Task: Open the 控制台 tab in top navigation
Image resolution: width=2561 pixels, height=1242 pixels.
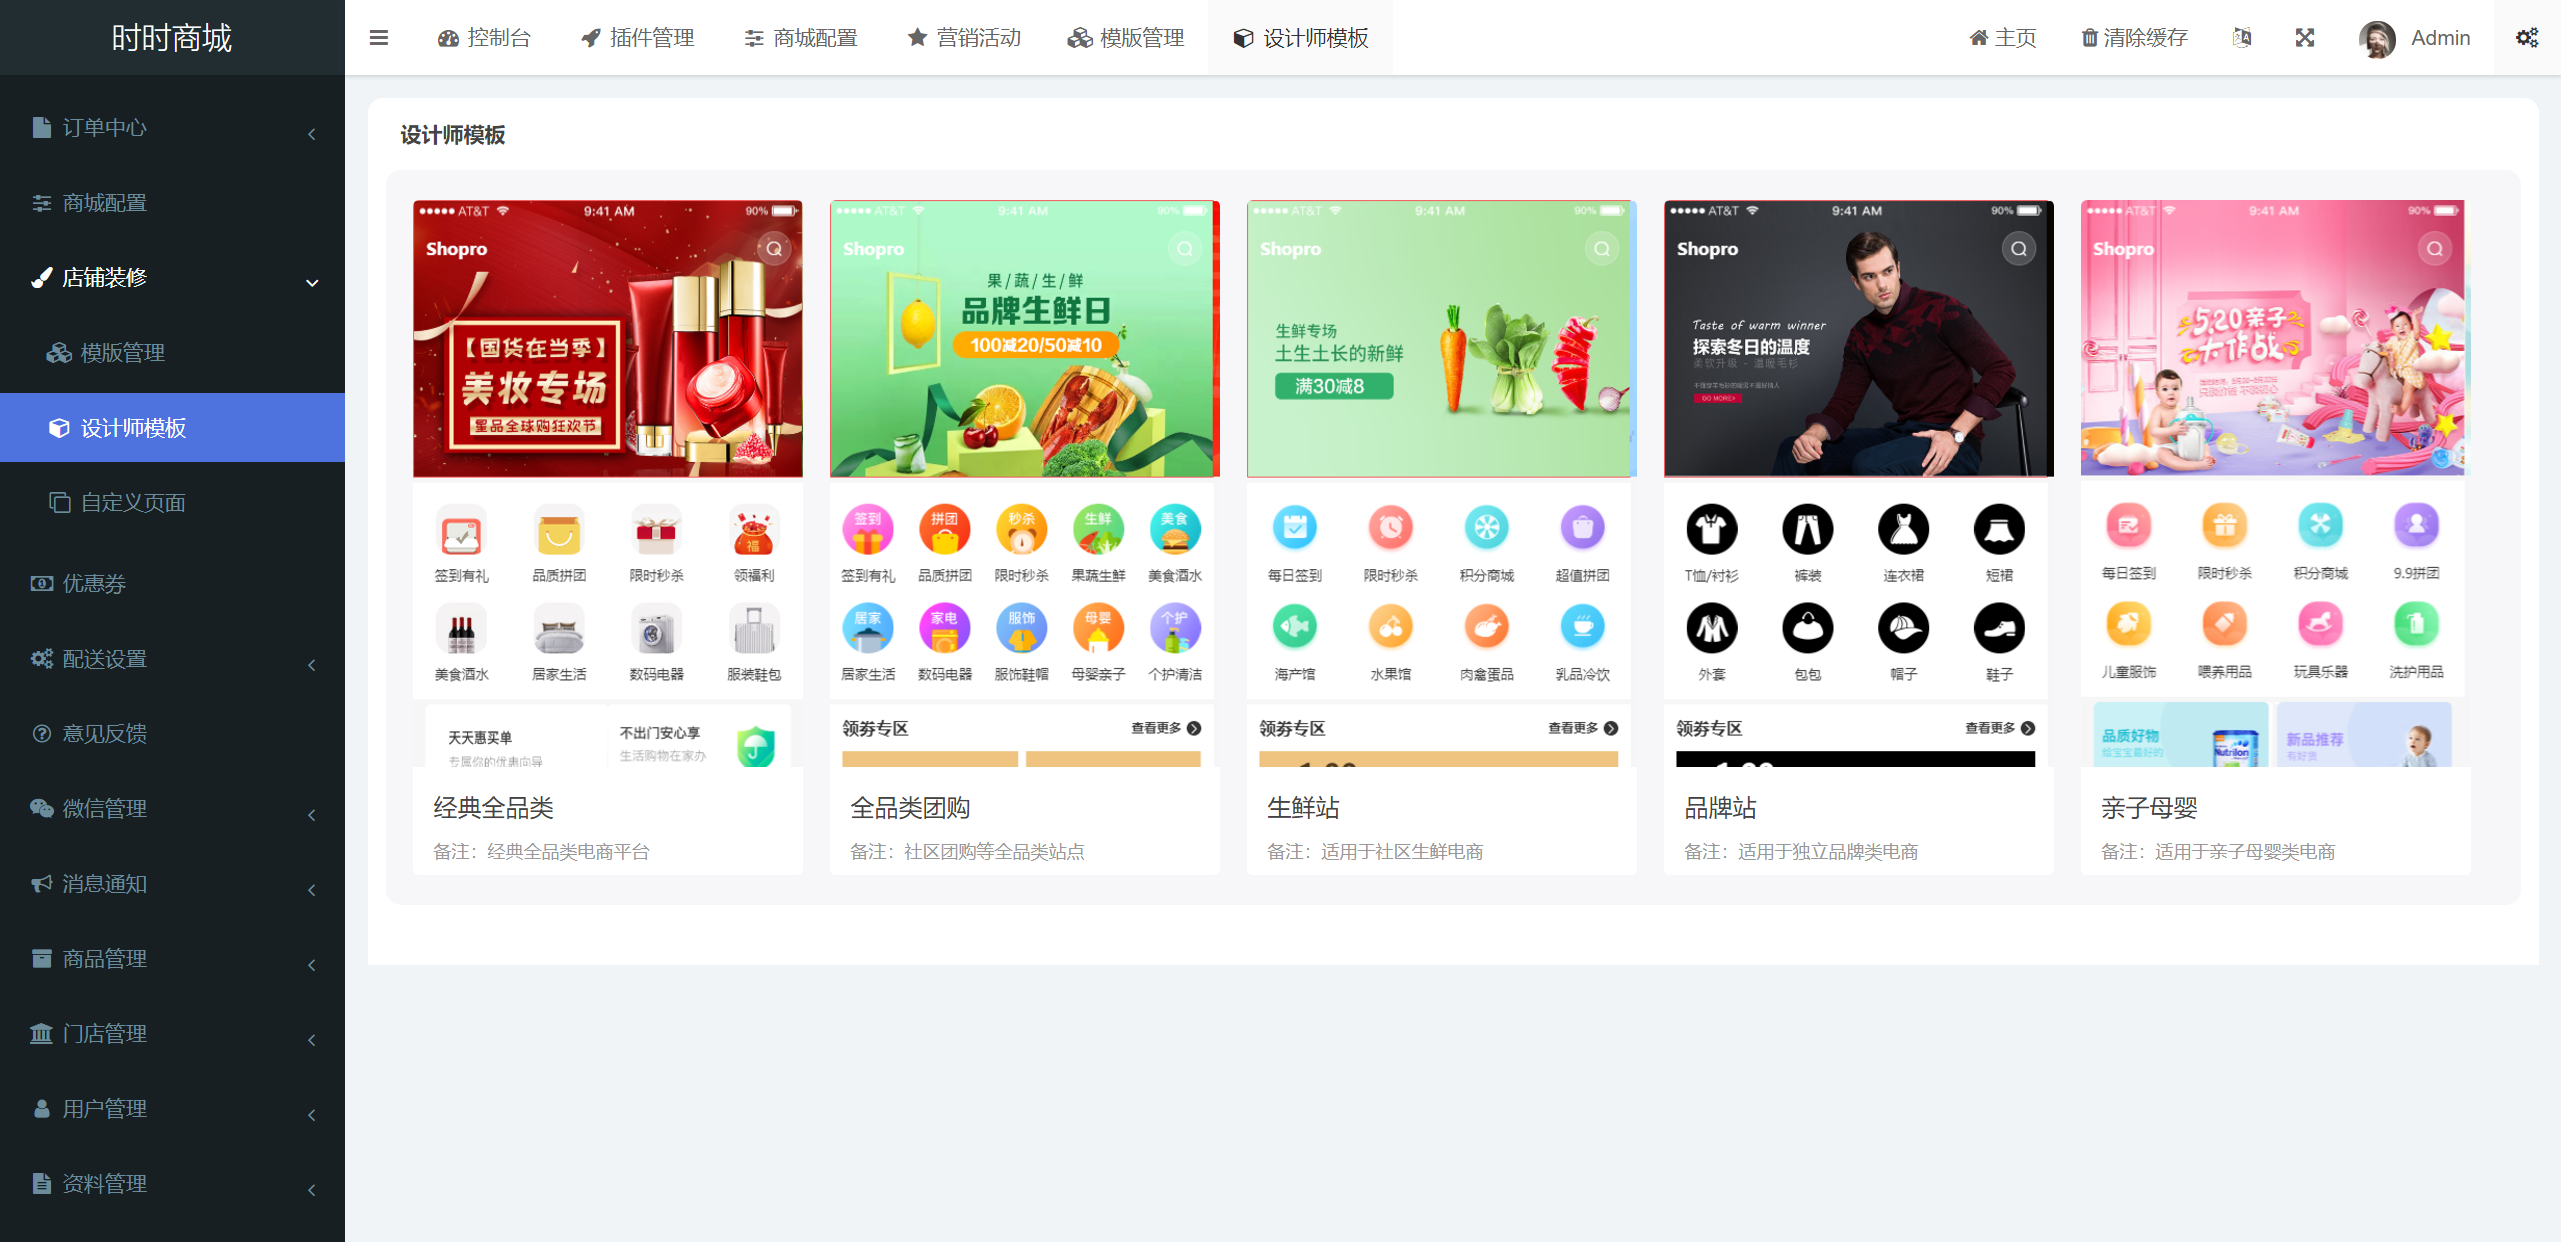Action: point(484,38)
